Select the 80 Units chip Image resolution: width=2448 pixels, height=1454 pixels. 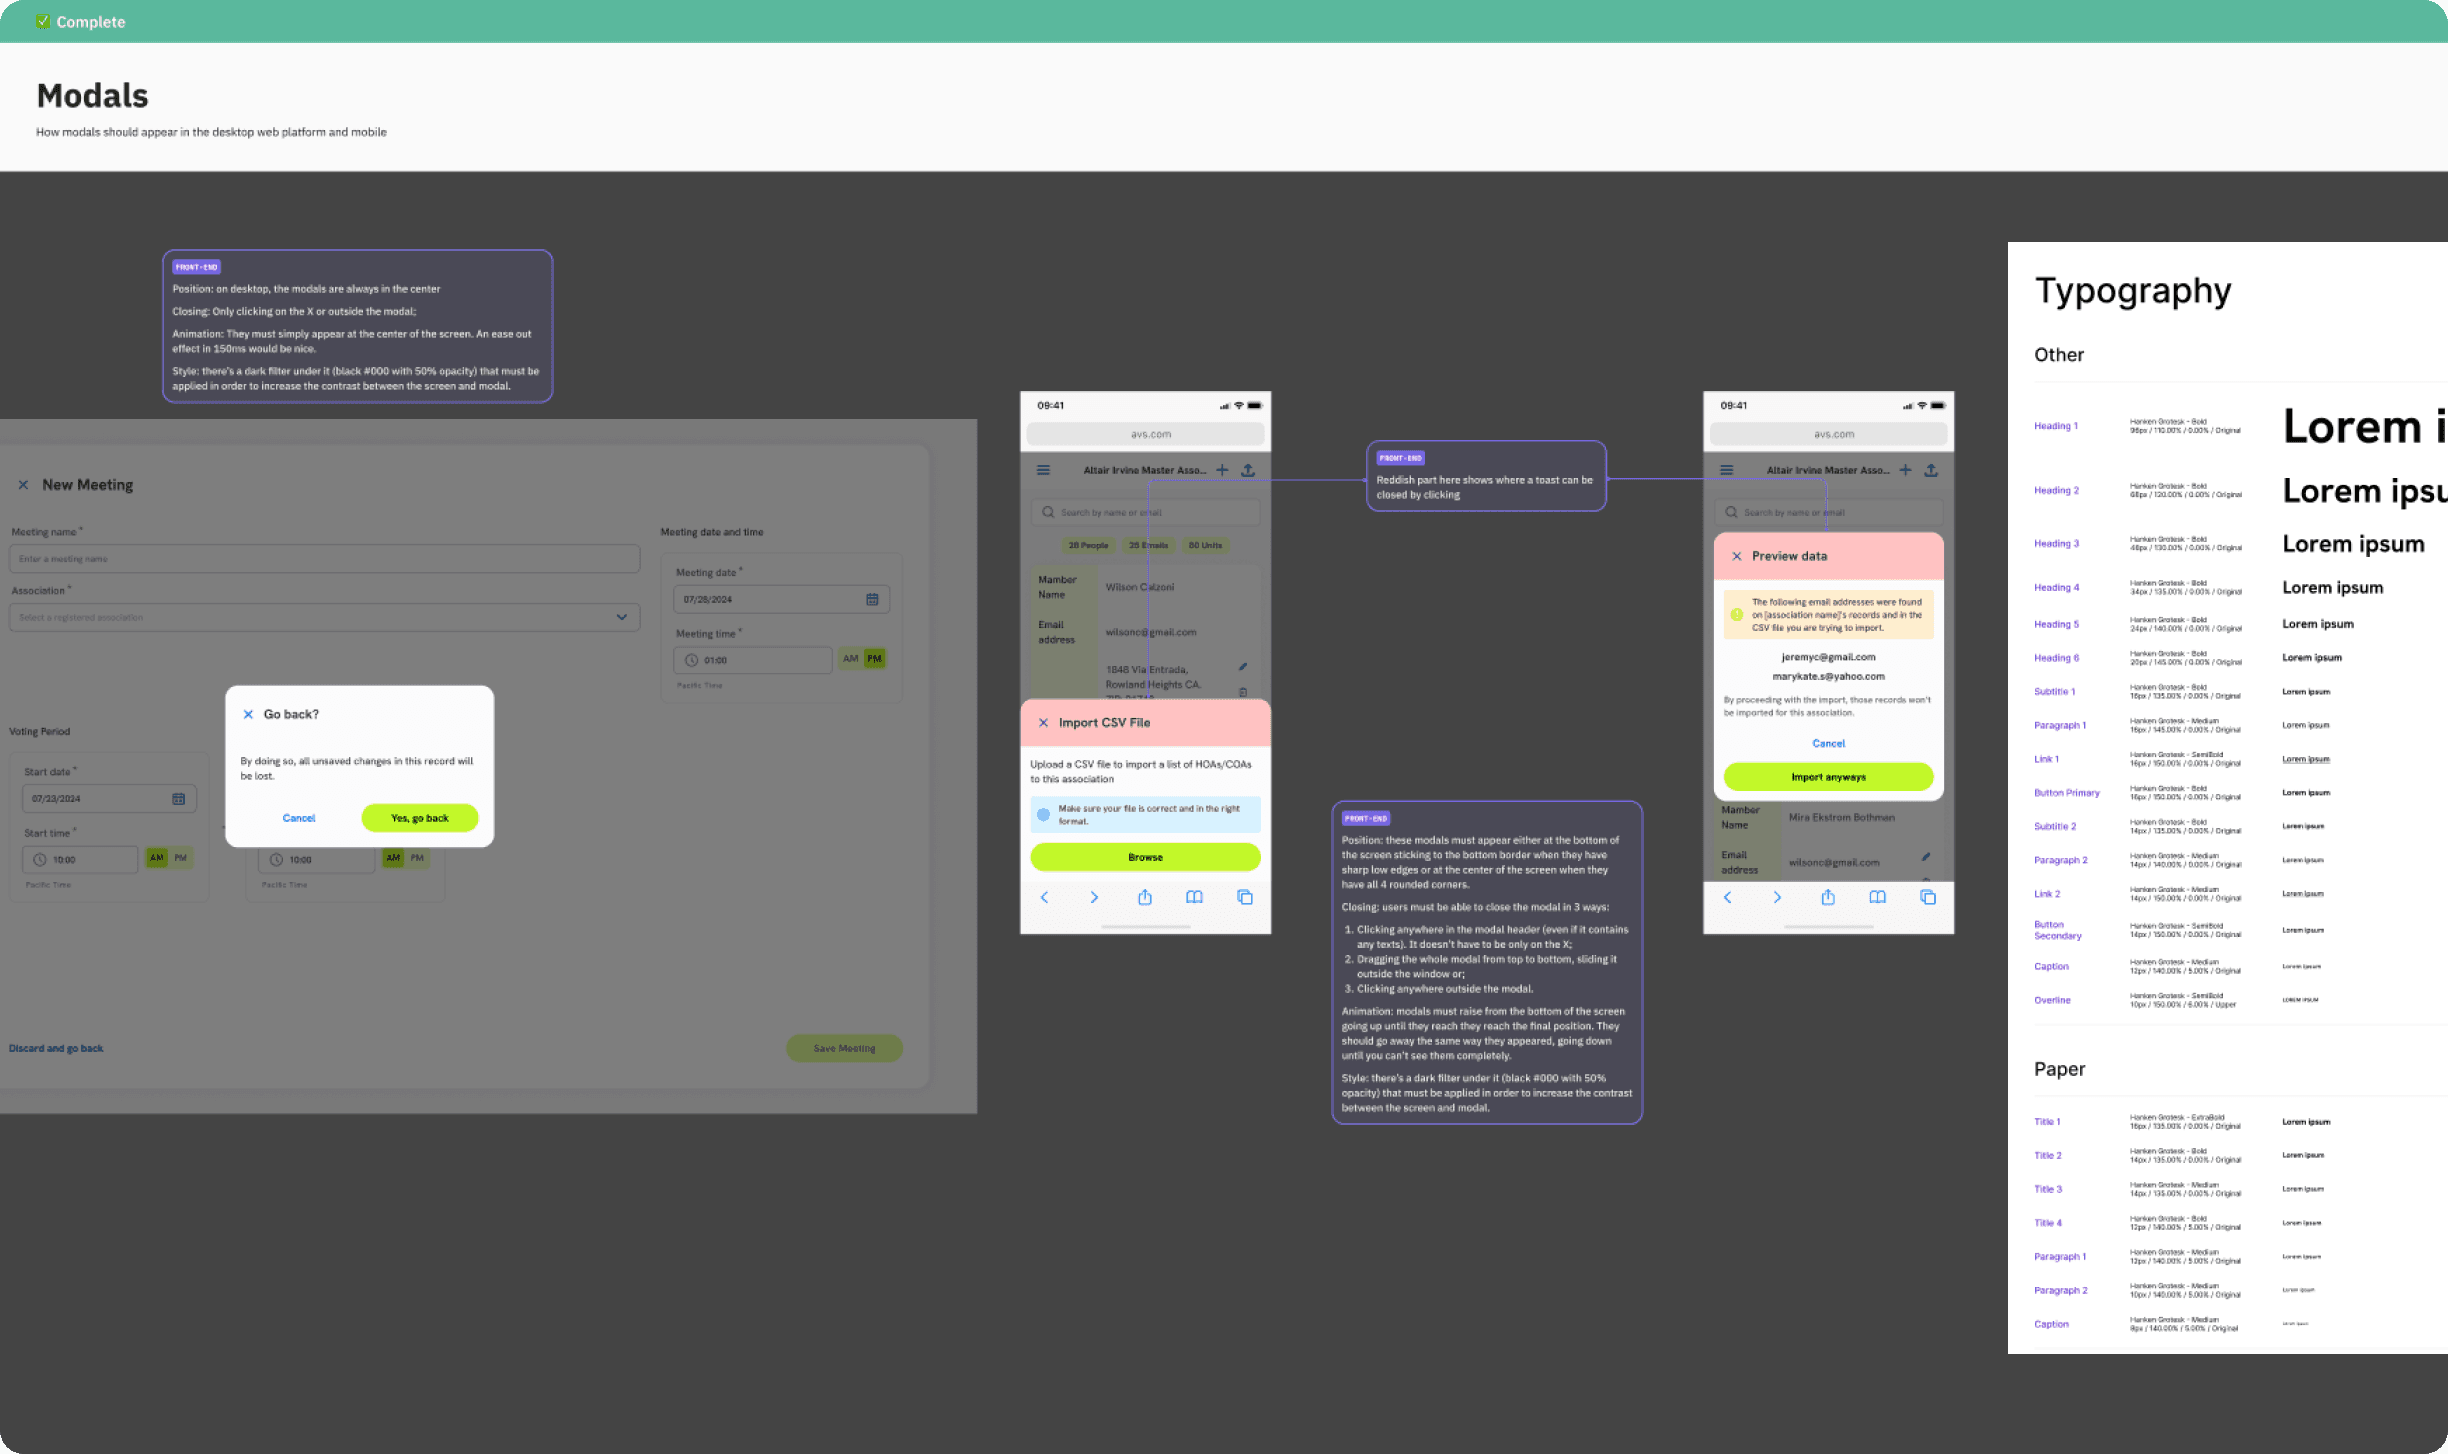pos(1205,545)
